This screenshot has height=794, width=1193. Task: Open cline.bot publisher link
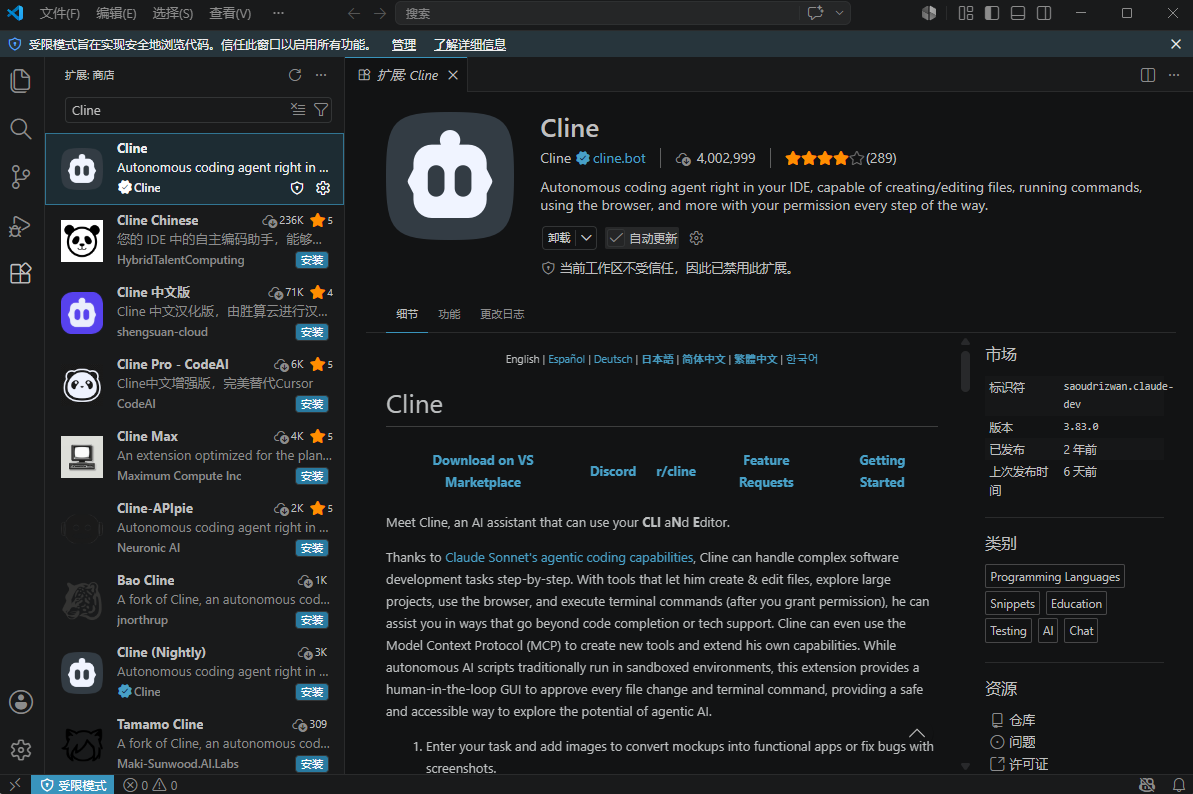pos(619,158)
